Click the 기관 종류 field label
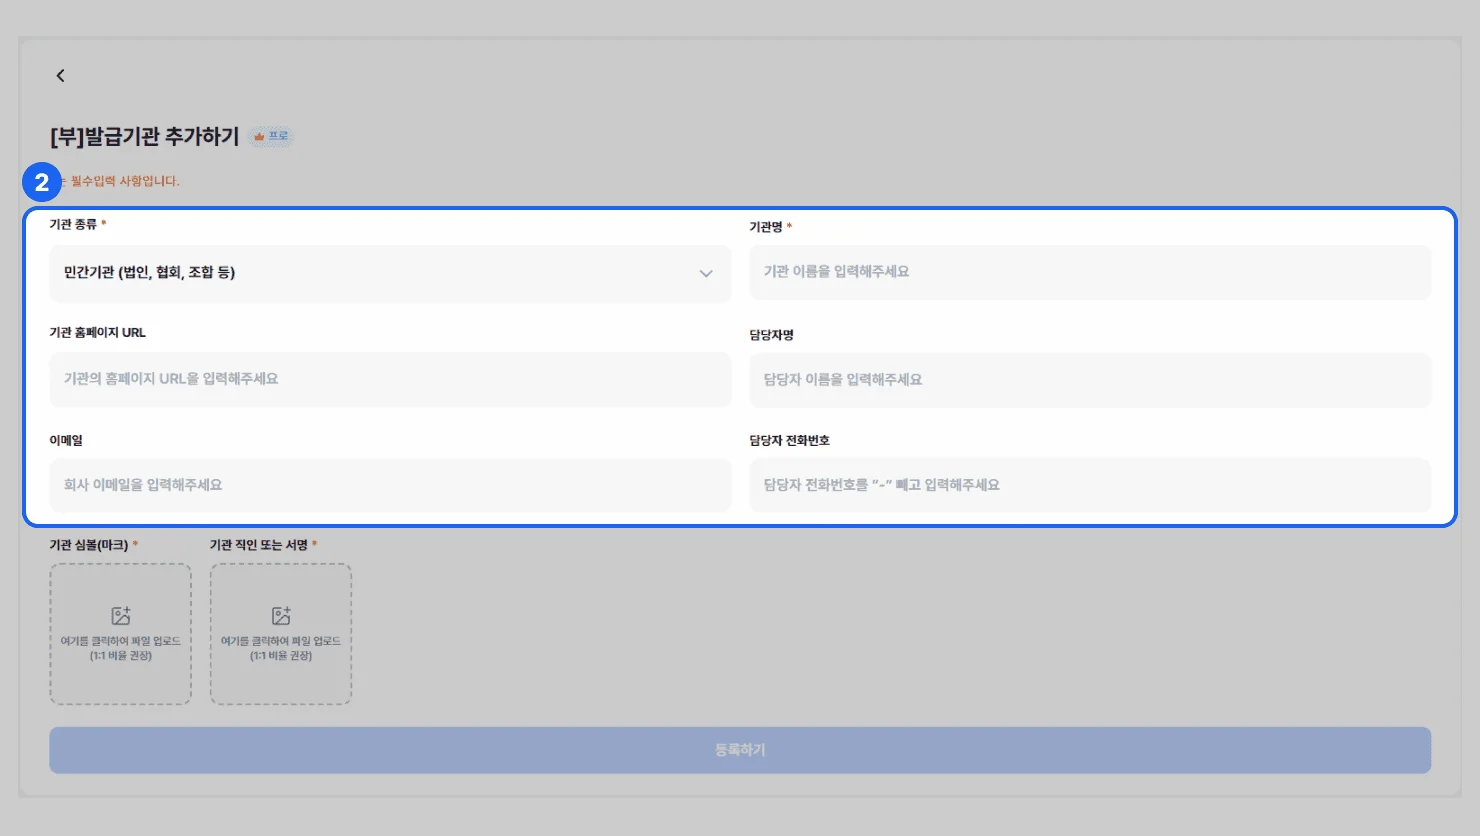Image resolution: width=1480 pixels, height=836 pixels. [73, 224]
